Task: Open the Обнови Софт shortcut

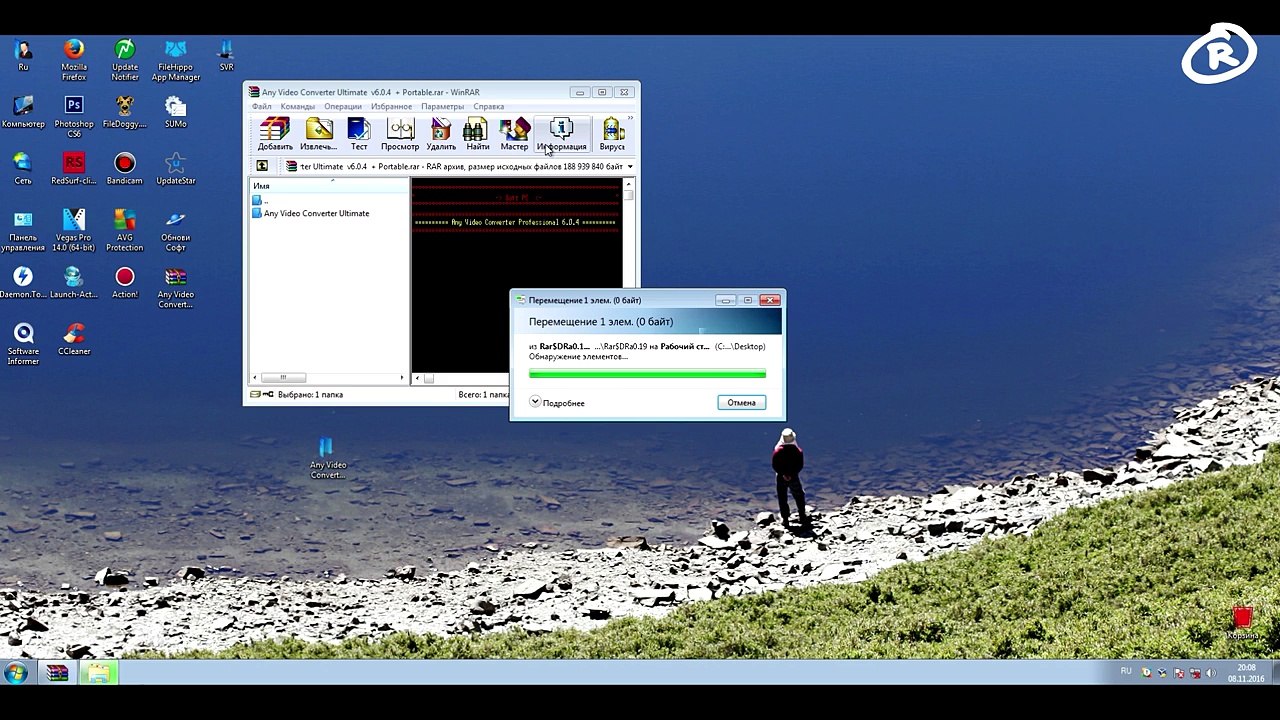Action: pos(176,231)
